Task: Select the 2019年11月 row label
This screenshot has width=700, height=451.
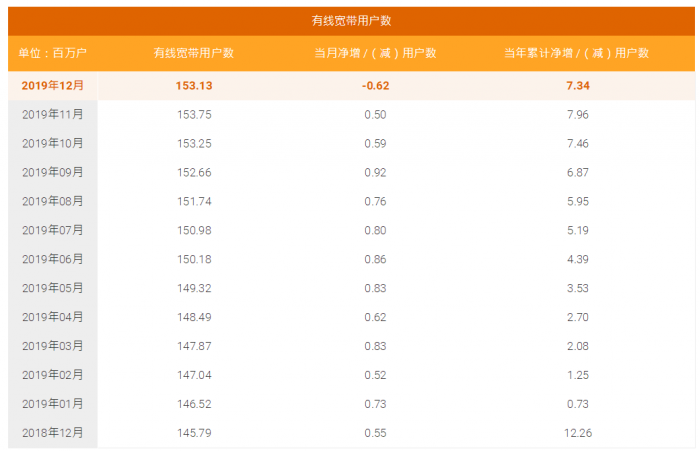Action: (53, 115)
